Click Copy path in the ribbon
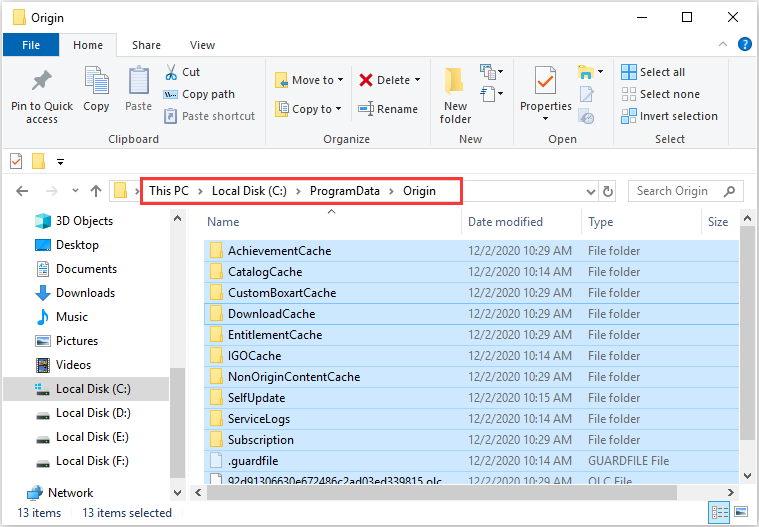 pos(199,94)
